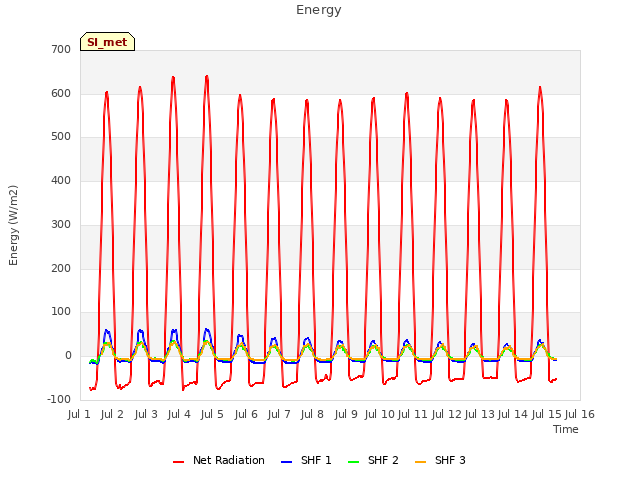Click the Jul 13 x-axis tick label
Viewport: 640px width, 480px height.
pyautogui.click(x=480, y=414)
